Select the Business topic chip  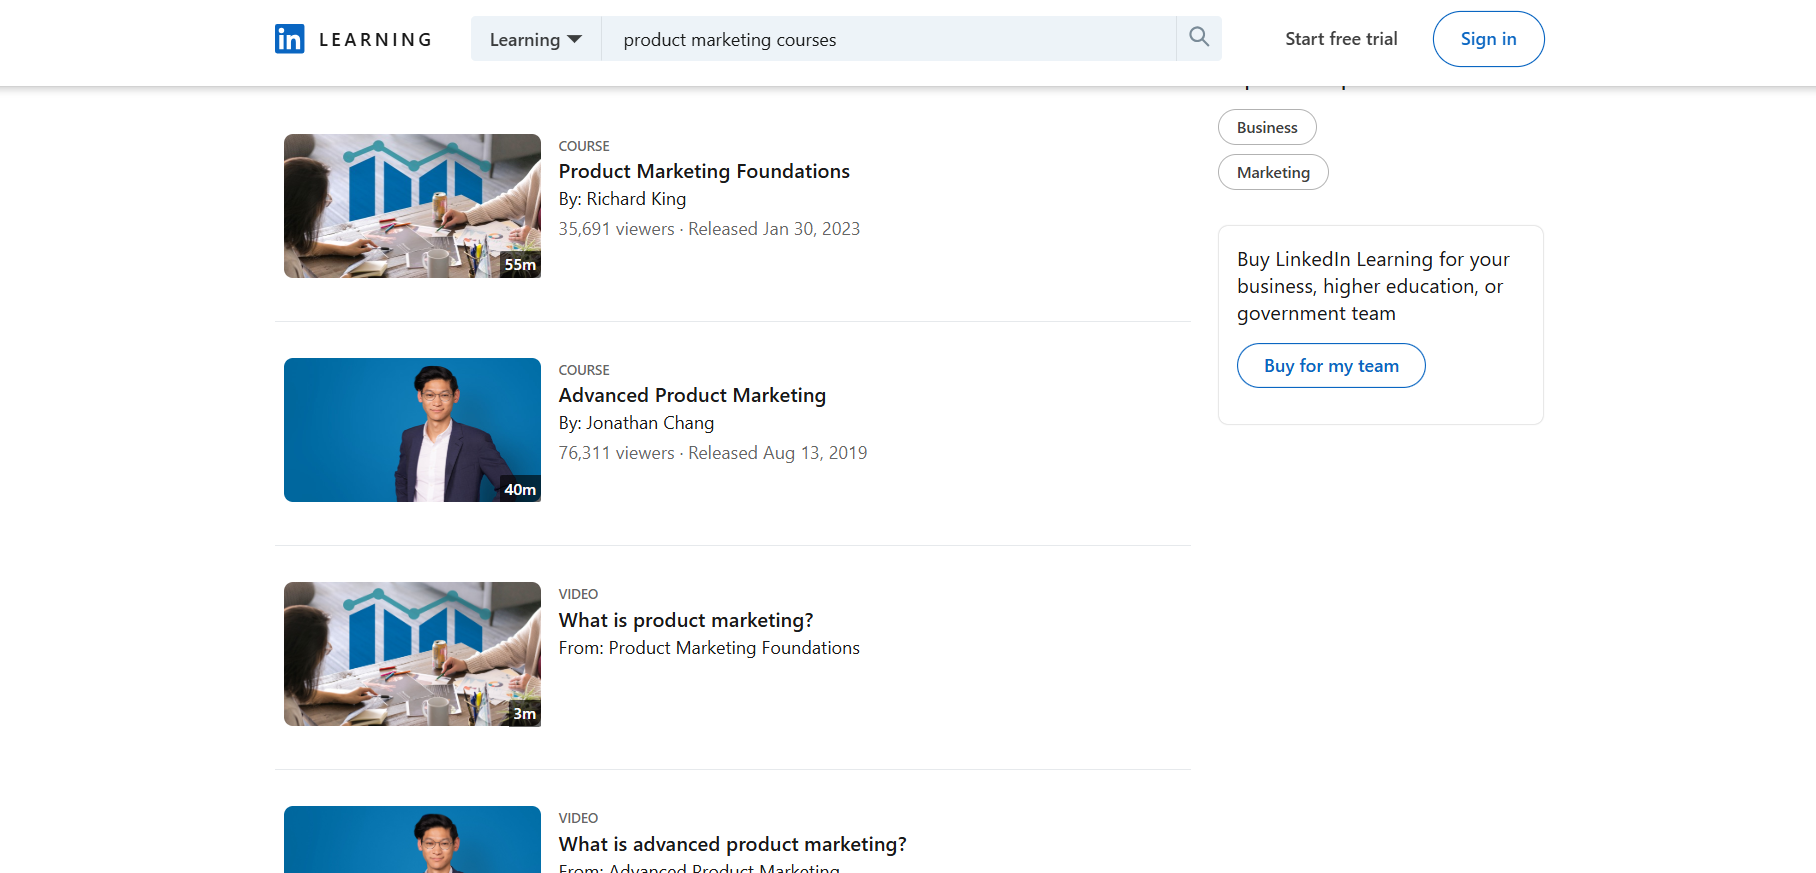pyautogui.click(x=1267, y=127)
